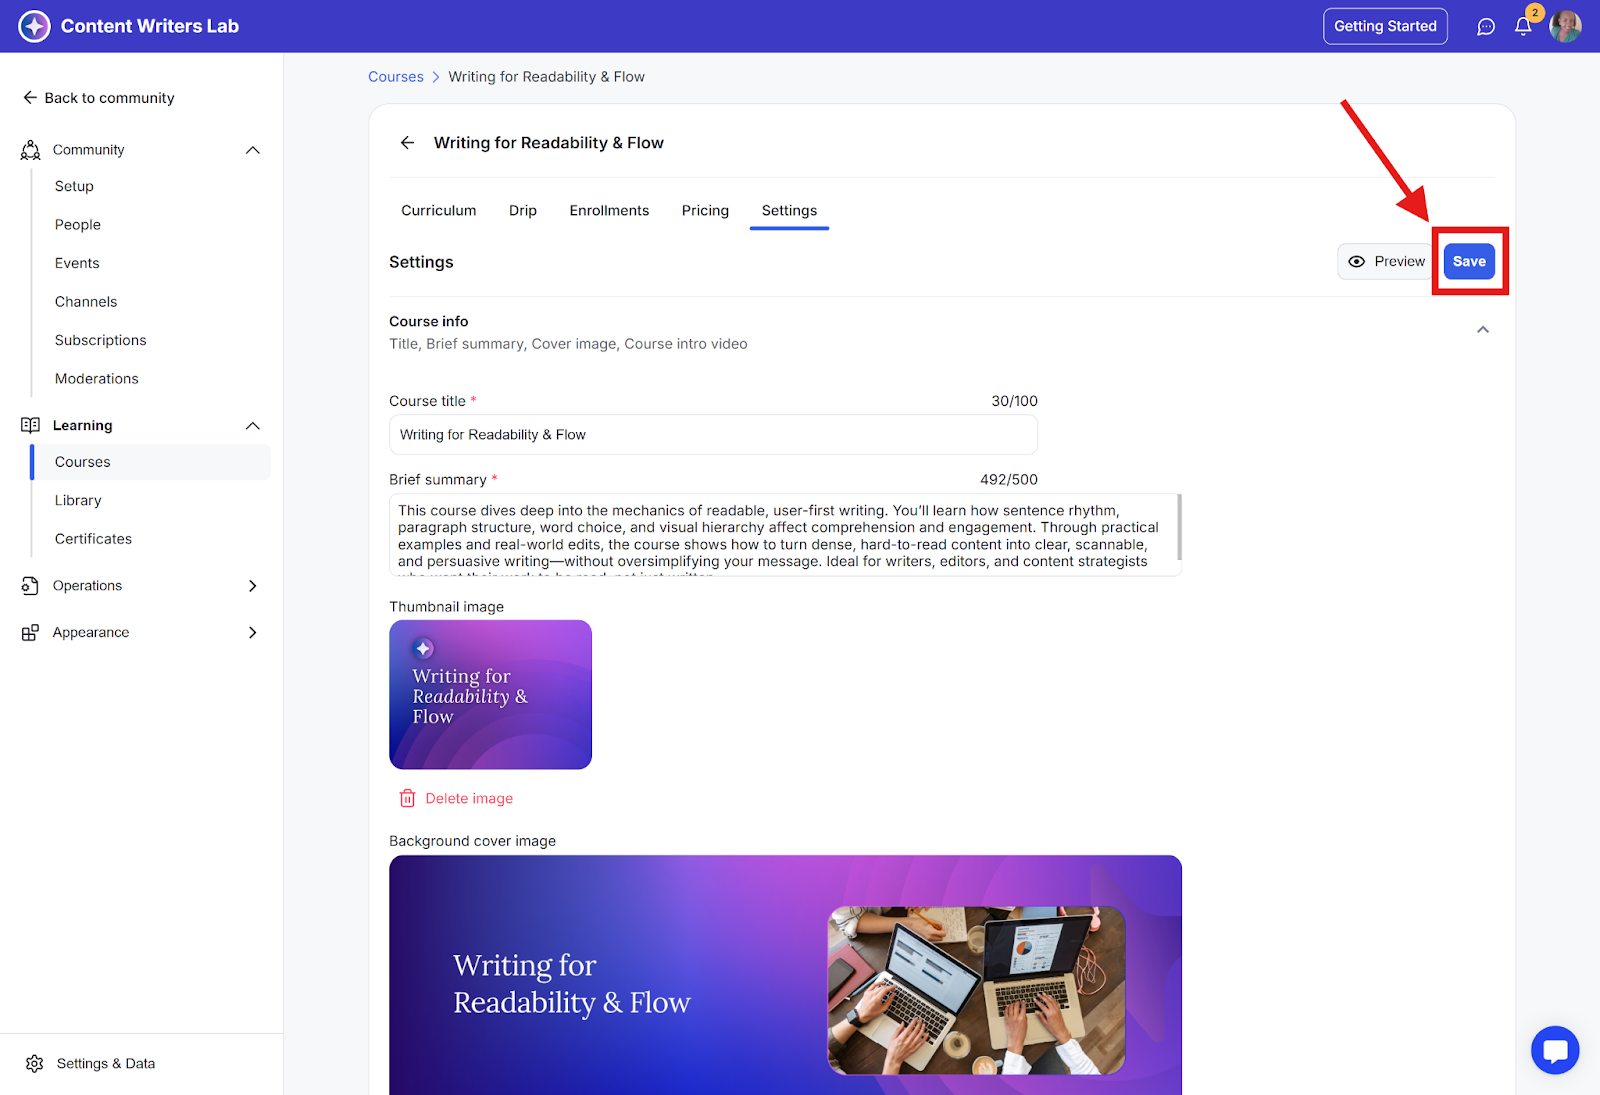Screen dimensions: 1600x1095
Task: Click the Background cover image label
Action: coord(472,841)
